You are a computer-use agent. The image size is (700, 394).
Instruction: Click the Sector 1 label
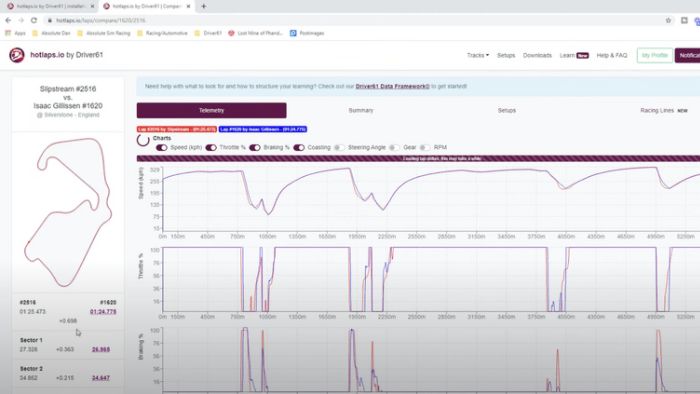(x=31, y=340)
